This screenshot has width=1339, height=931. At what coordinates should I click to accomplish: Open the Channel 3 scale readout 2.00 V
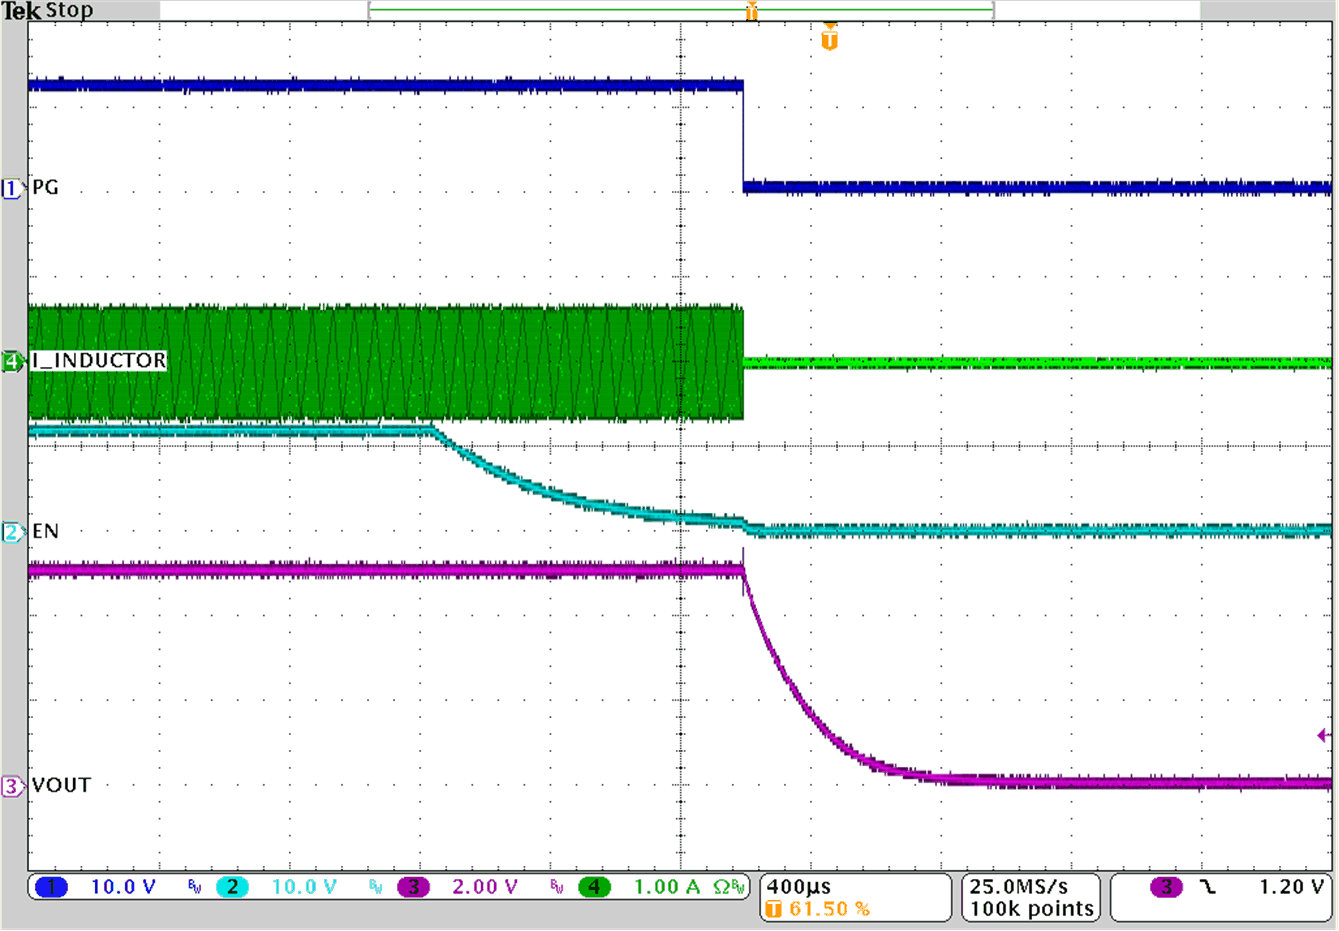[483, 887]
